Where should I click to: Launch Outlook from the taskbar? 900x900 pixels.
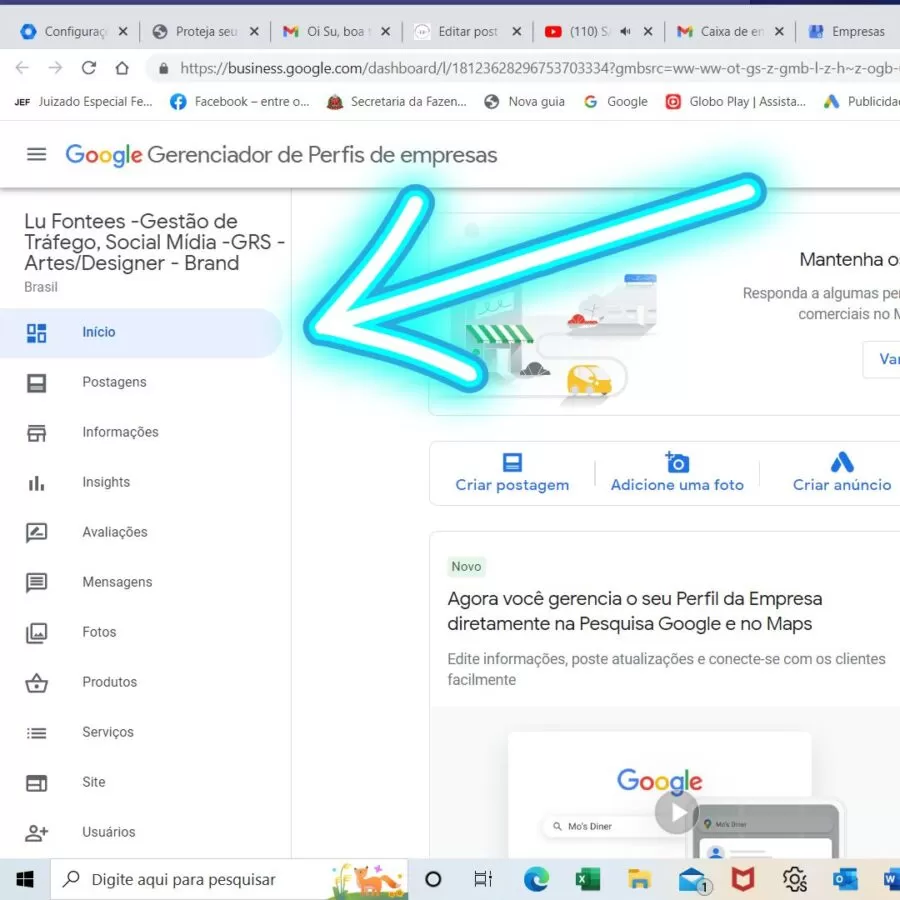click(845, 879)
